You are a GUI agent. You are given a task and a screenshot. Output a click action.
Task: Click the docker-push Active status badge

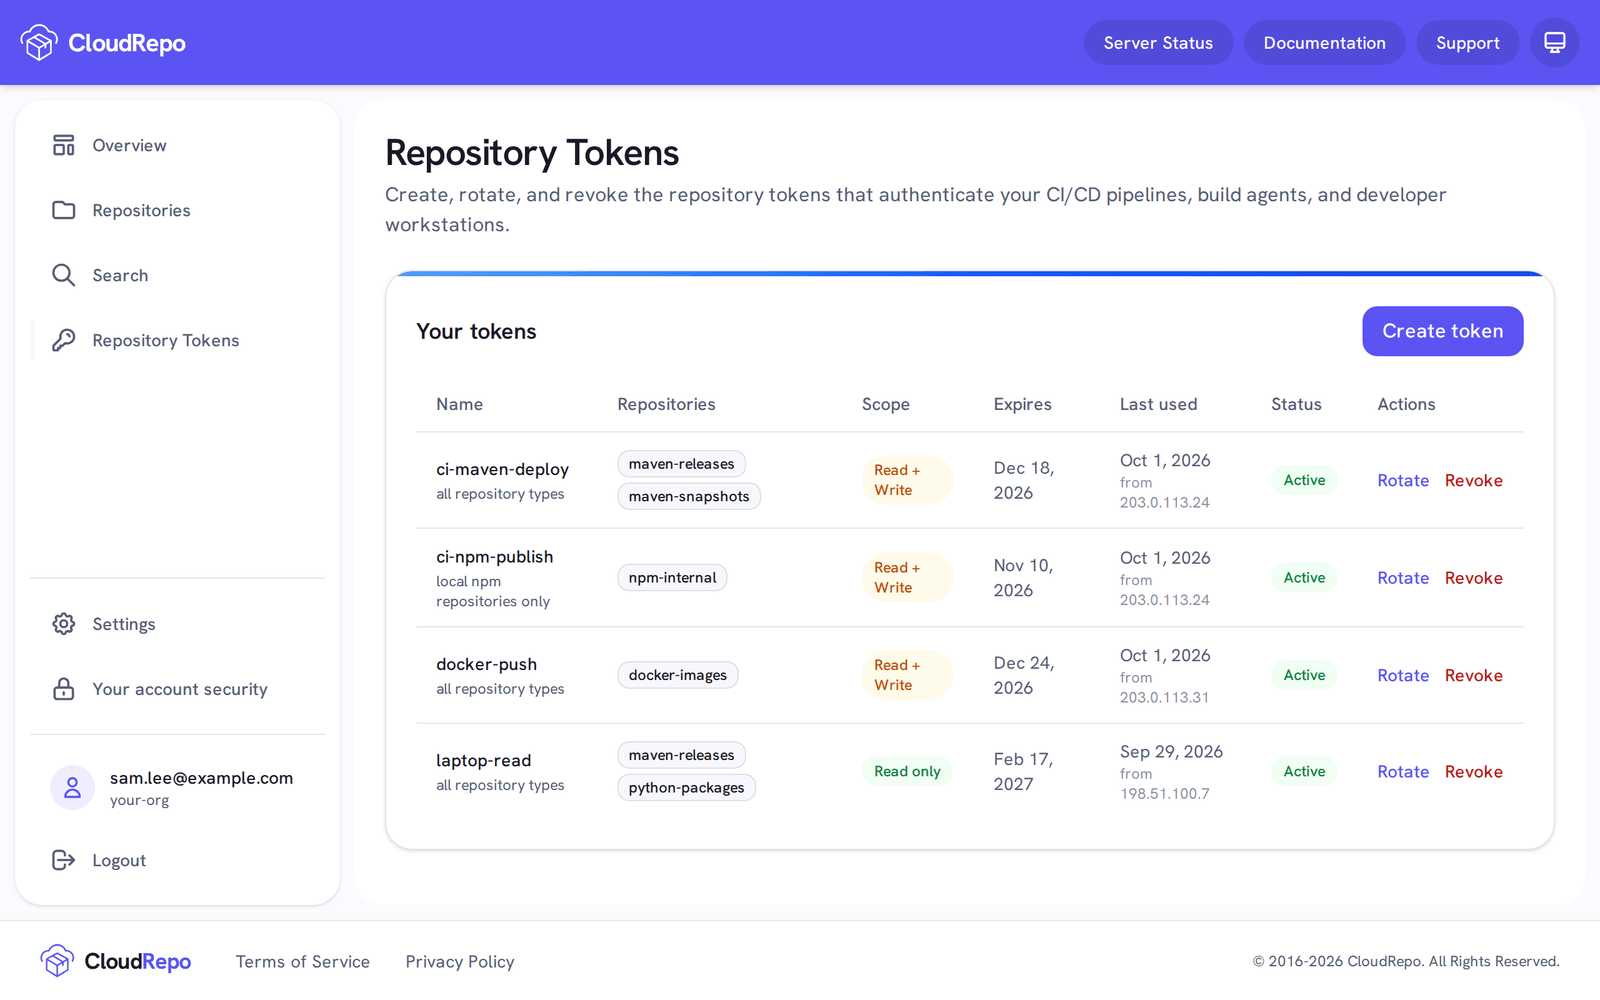1304,675
